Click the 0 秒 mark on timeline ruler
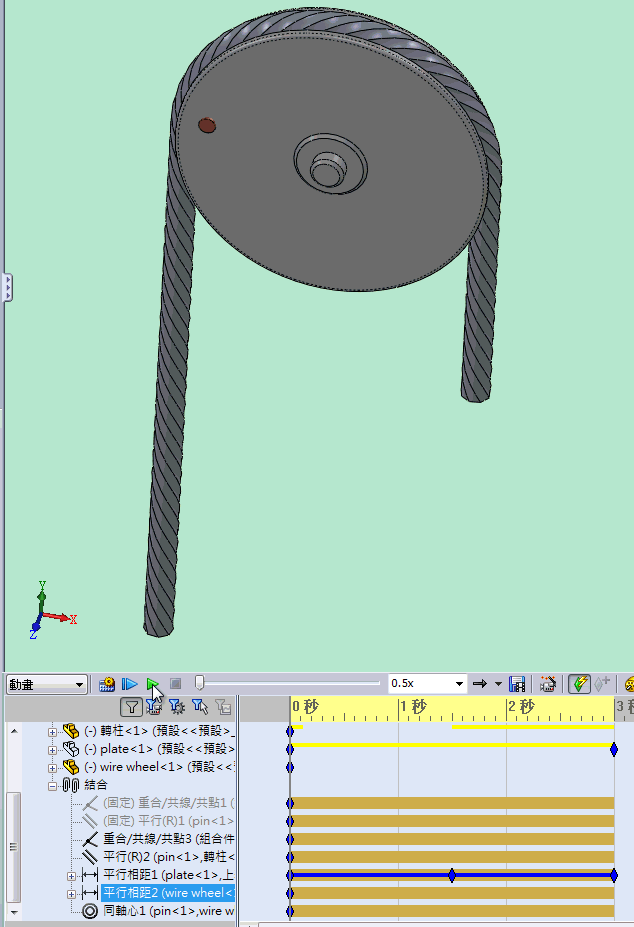 [x=305, y=706]
